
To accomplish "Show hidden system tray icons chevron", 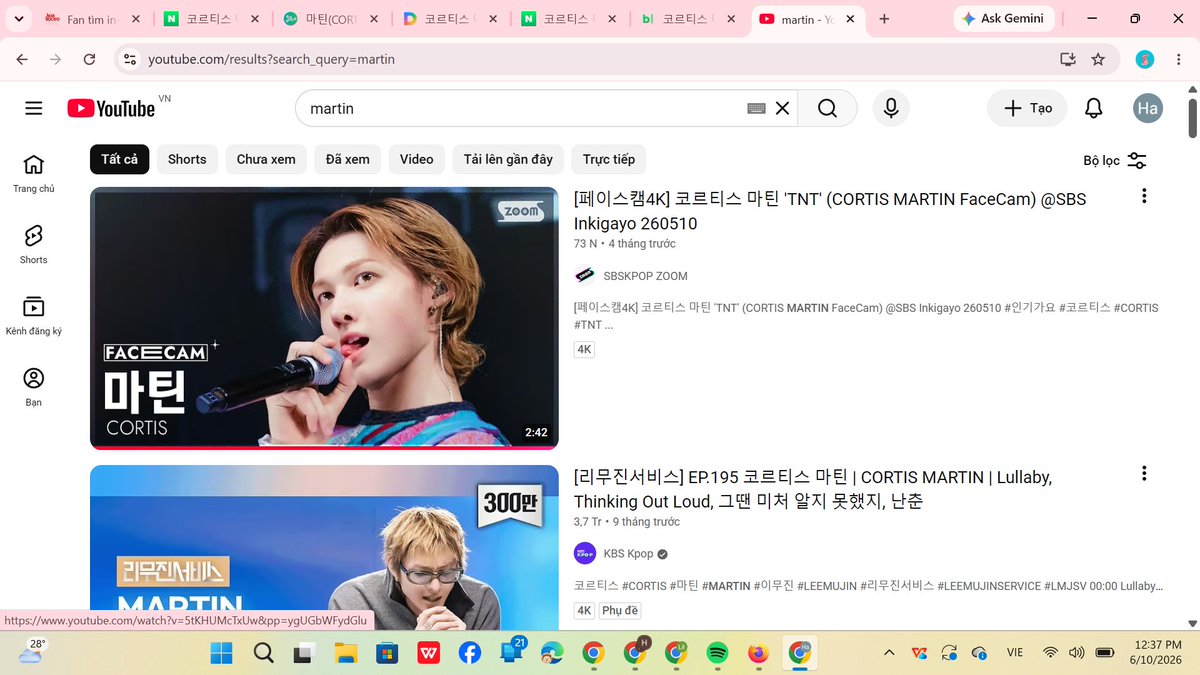I will [x=889, y=653].
